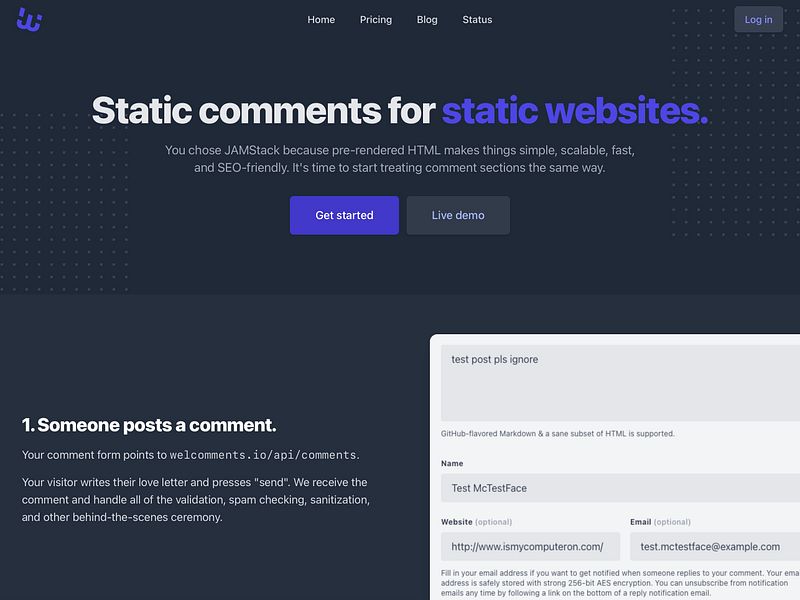Click the comment text area "test post pls ignore"
Viewport: 800px width, 600px height.
[x=620, y=383]
